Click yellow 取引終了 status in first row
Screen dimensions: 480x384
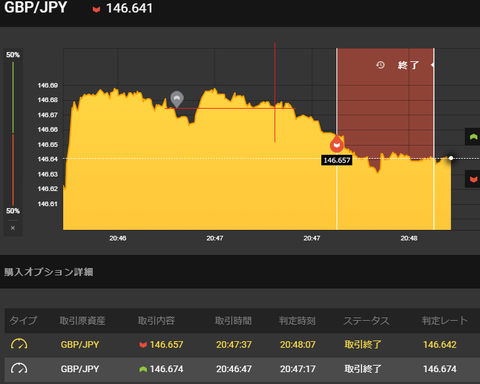click(363, 345)
